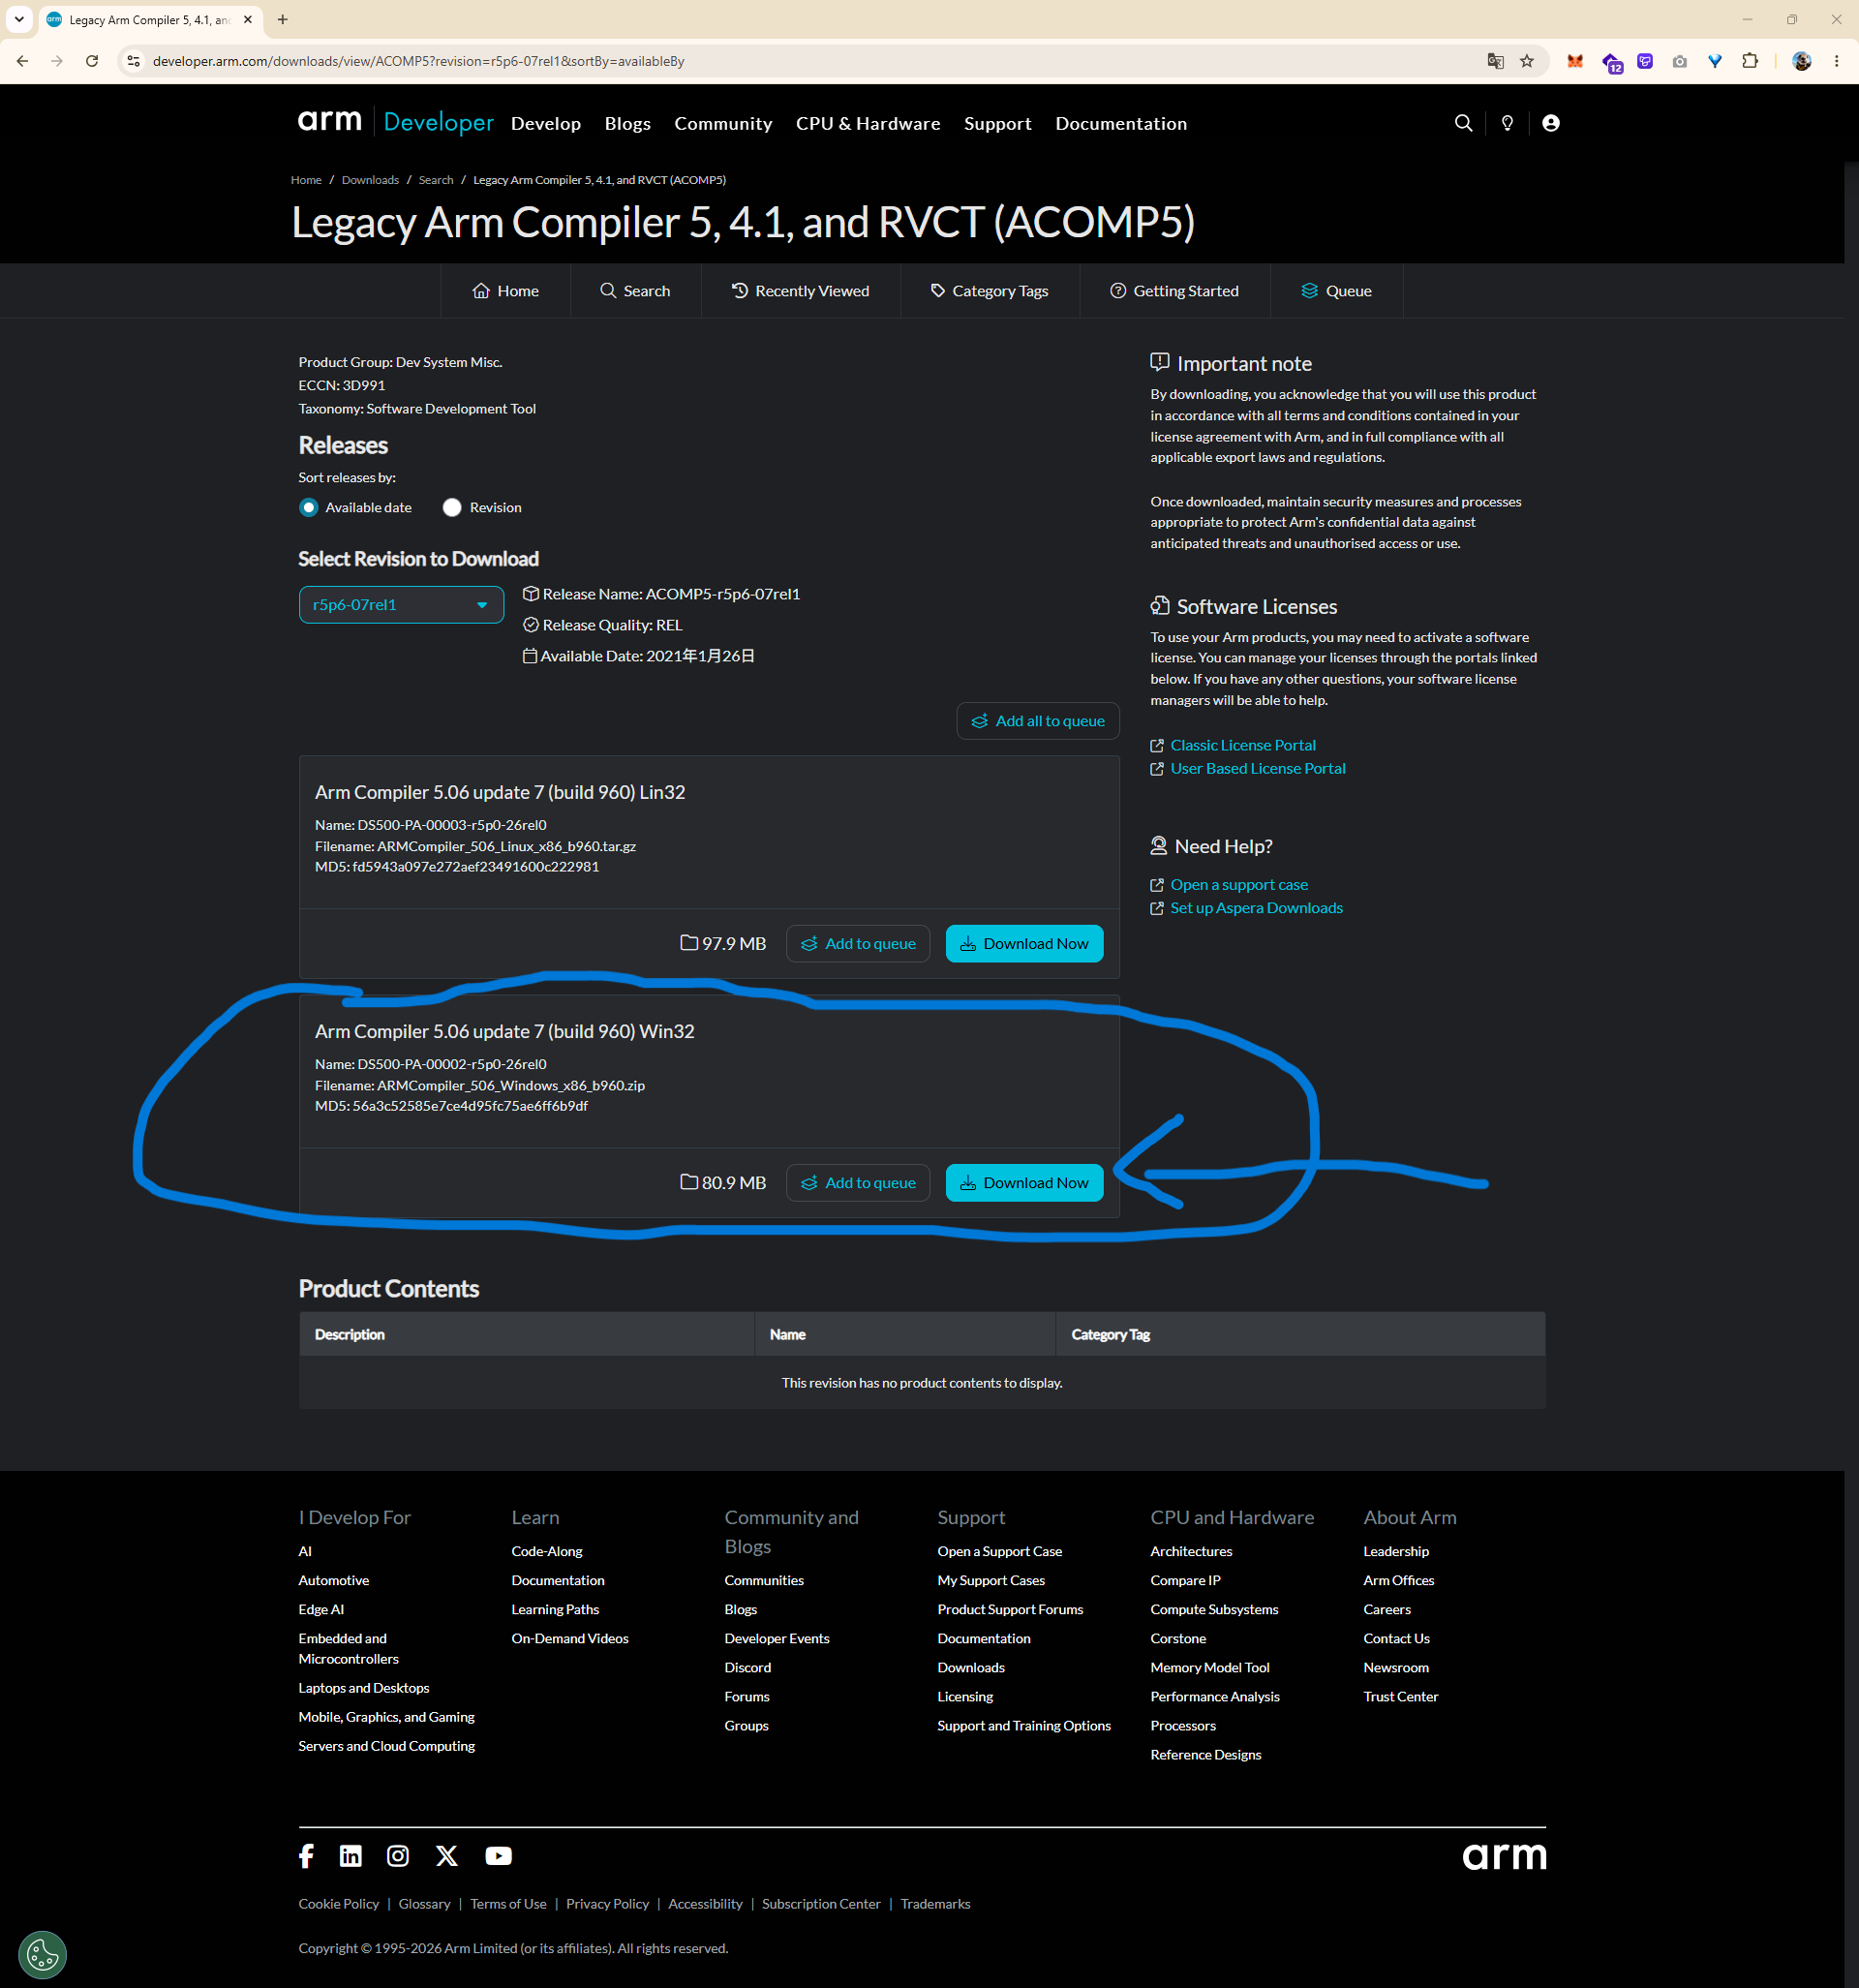Open Privacy Policy footer link
1859x1988 pixels.
[607, 1904]
